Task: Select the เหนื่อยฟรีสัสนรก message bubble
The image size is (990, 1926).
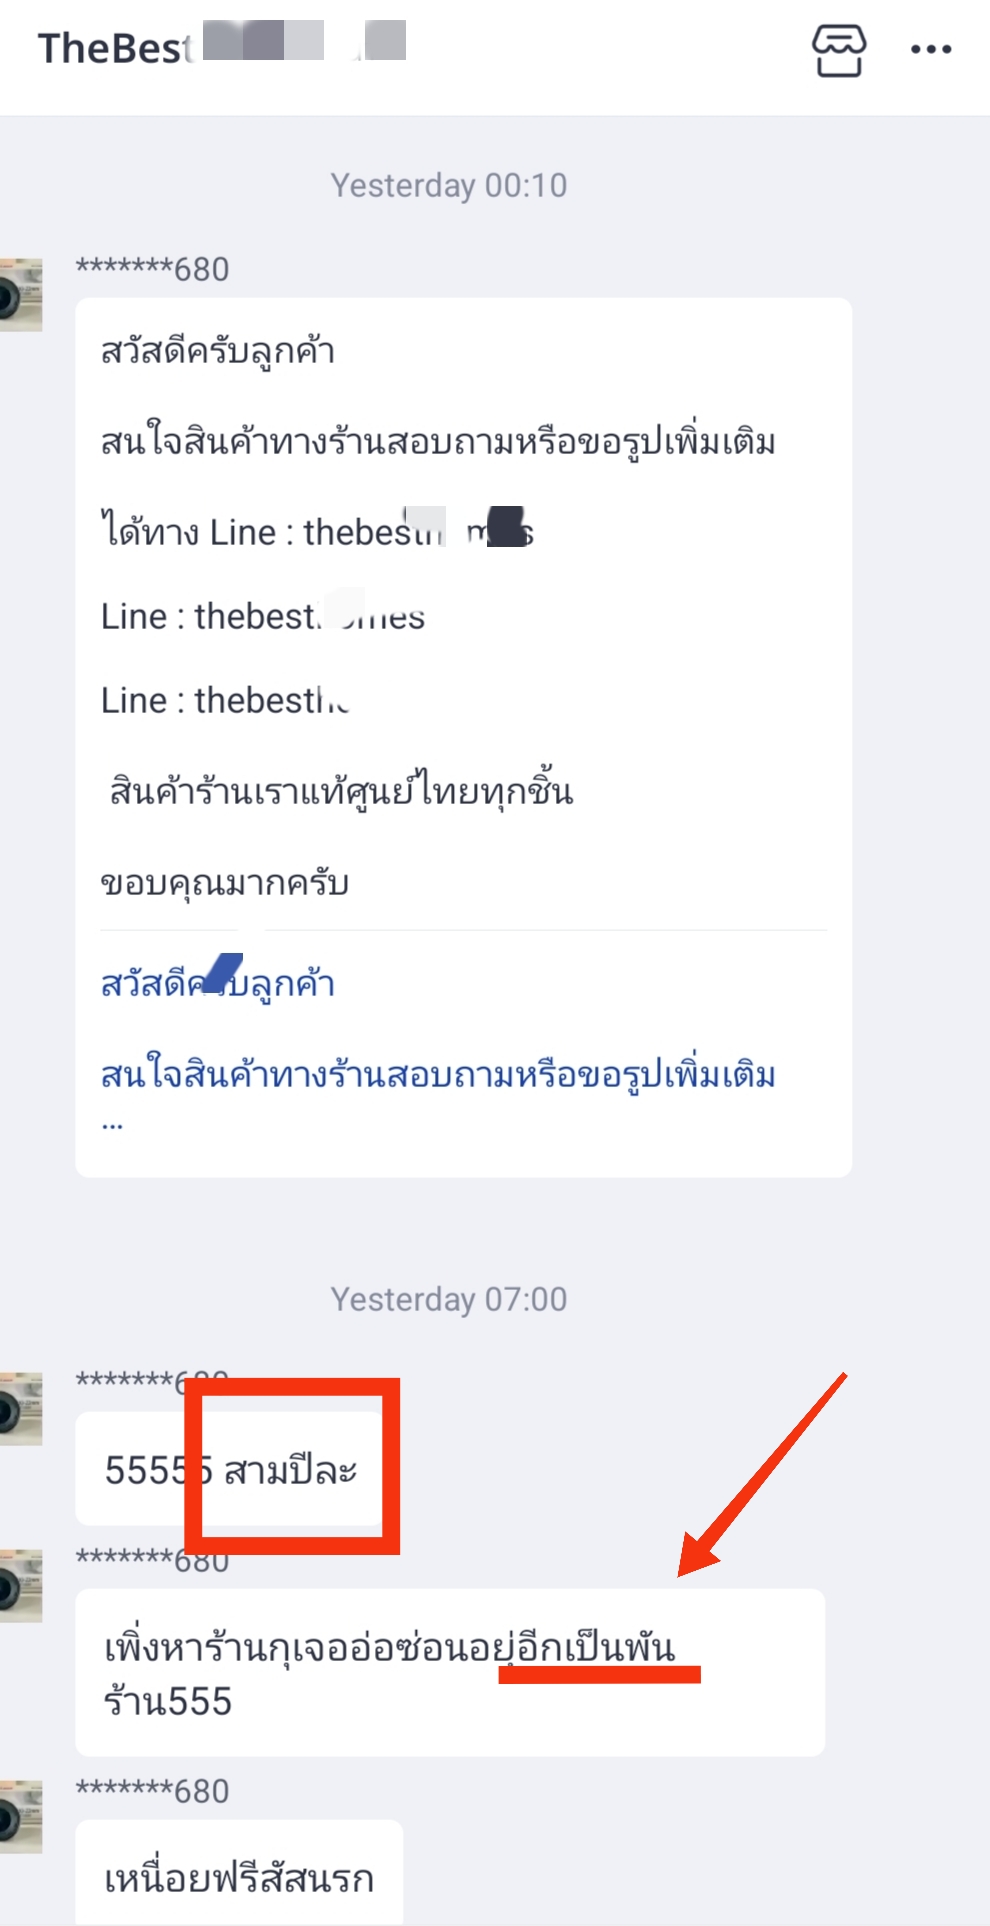Action: pyautogui.click(x=239, y=1872)
